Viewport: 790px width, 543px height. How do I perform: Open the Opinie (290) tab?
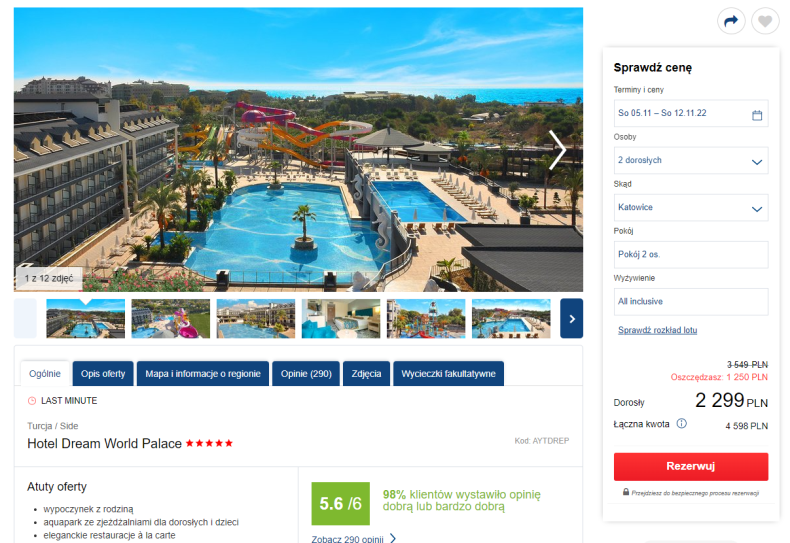tap(306, 374)
